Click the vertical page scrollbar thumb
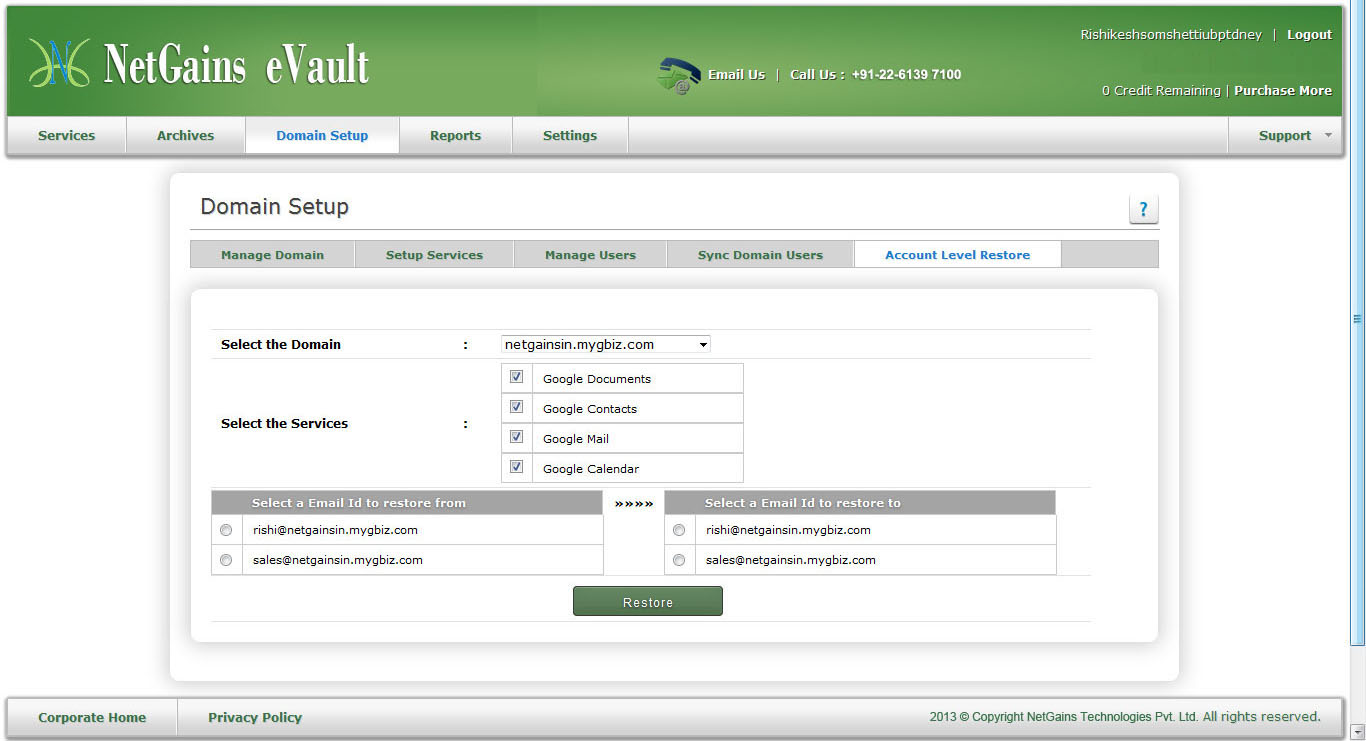Viewport: 1366px width, 741px height. [x=1357, y=320]
